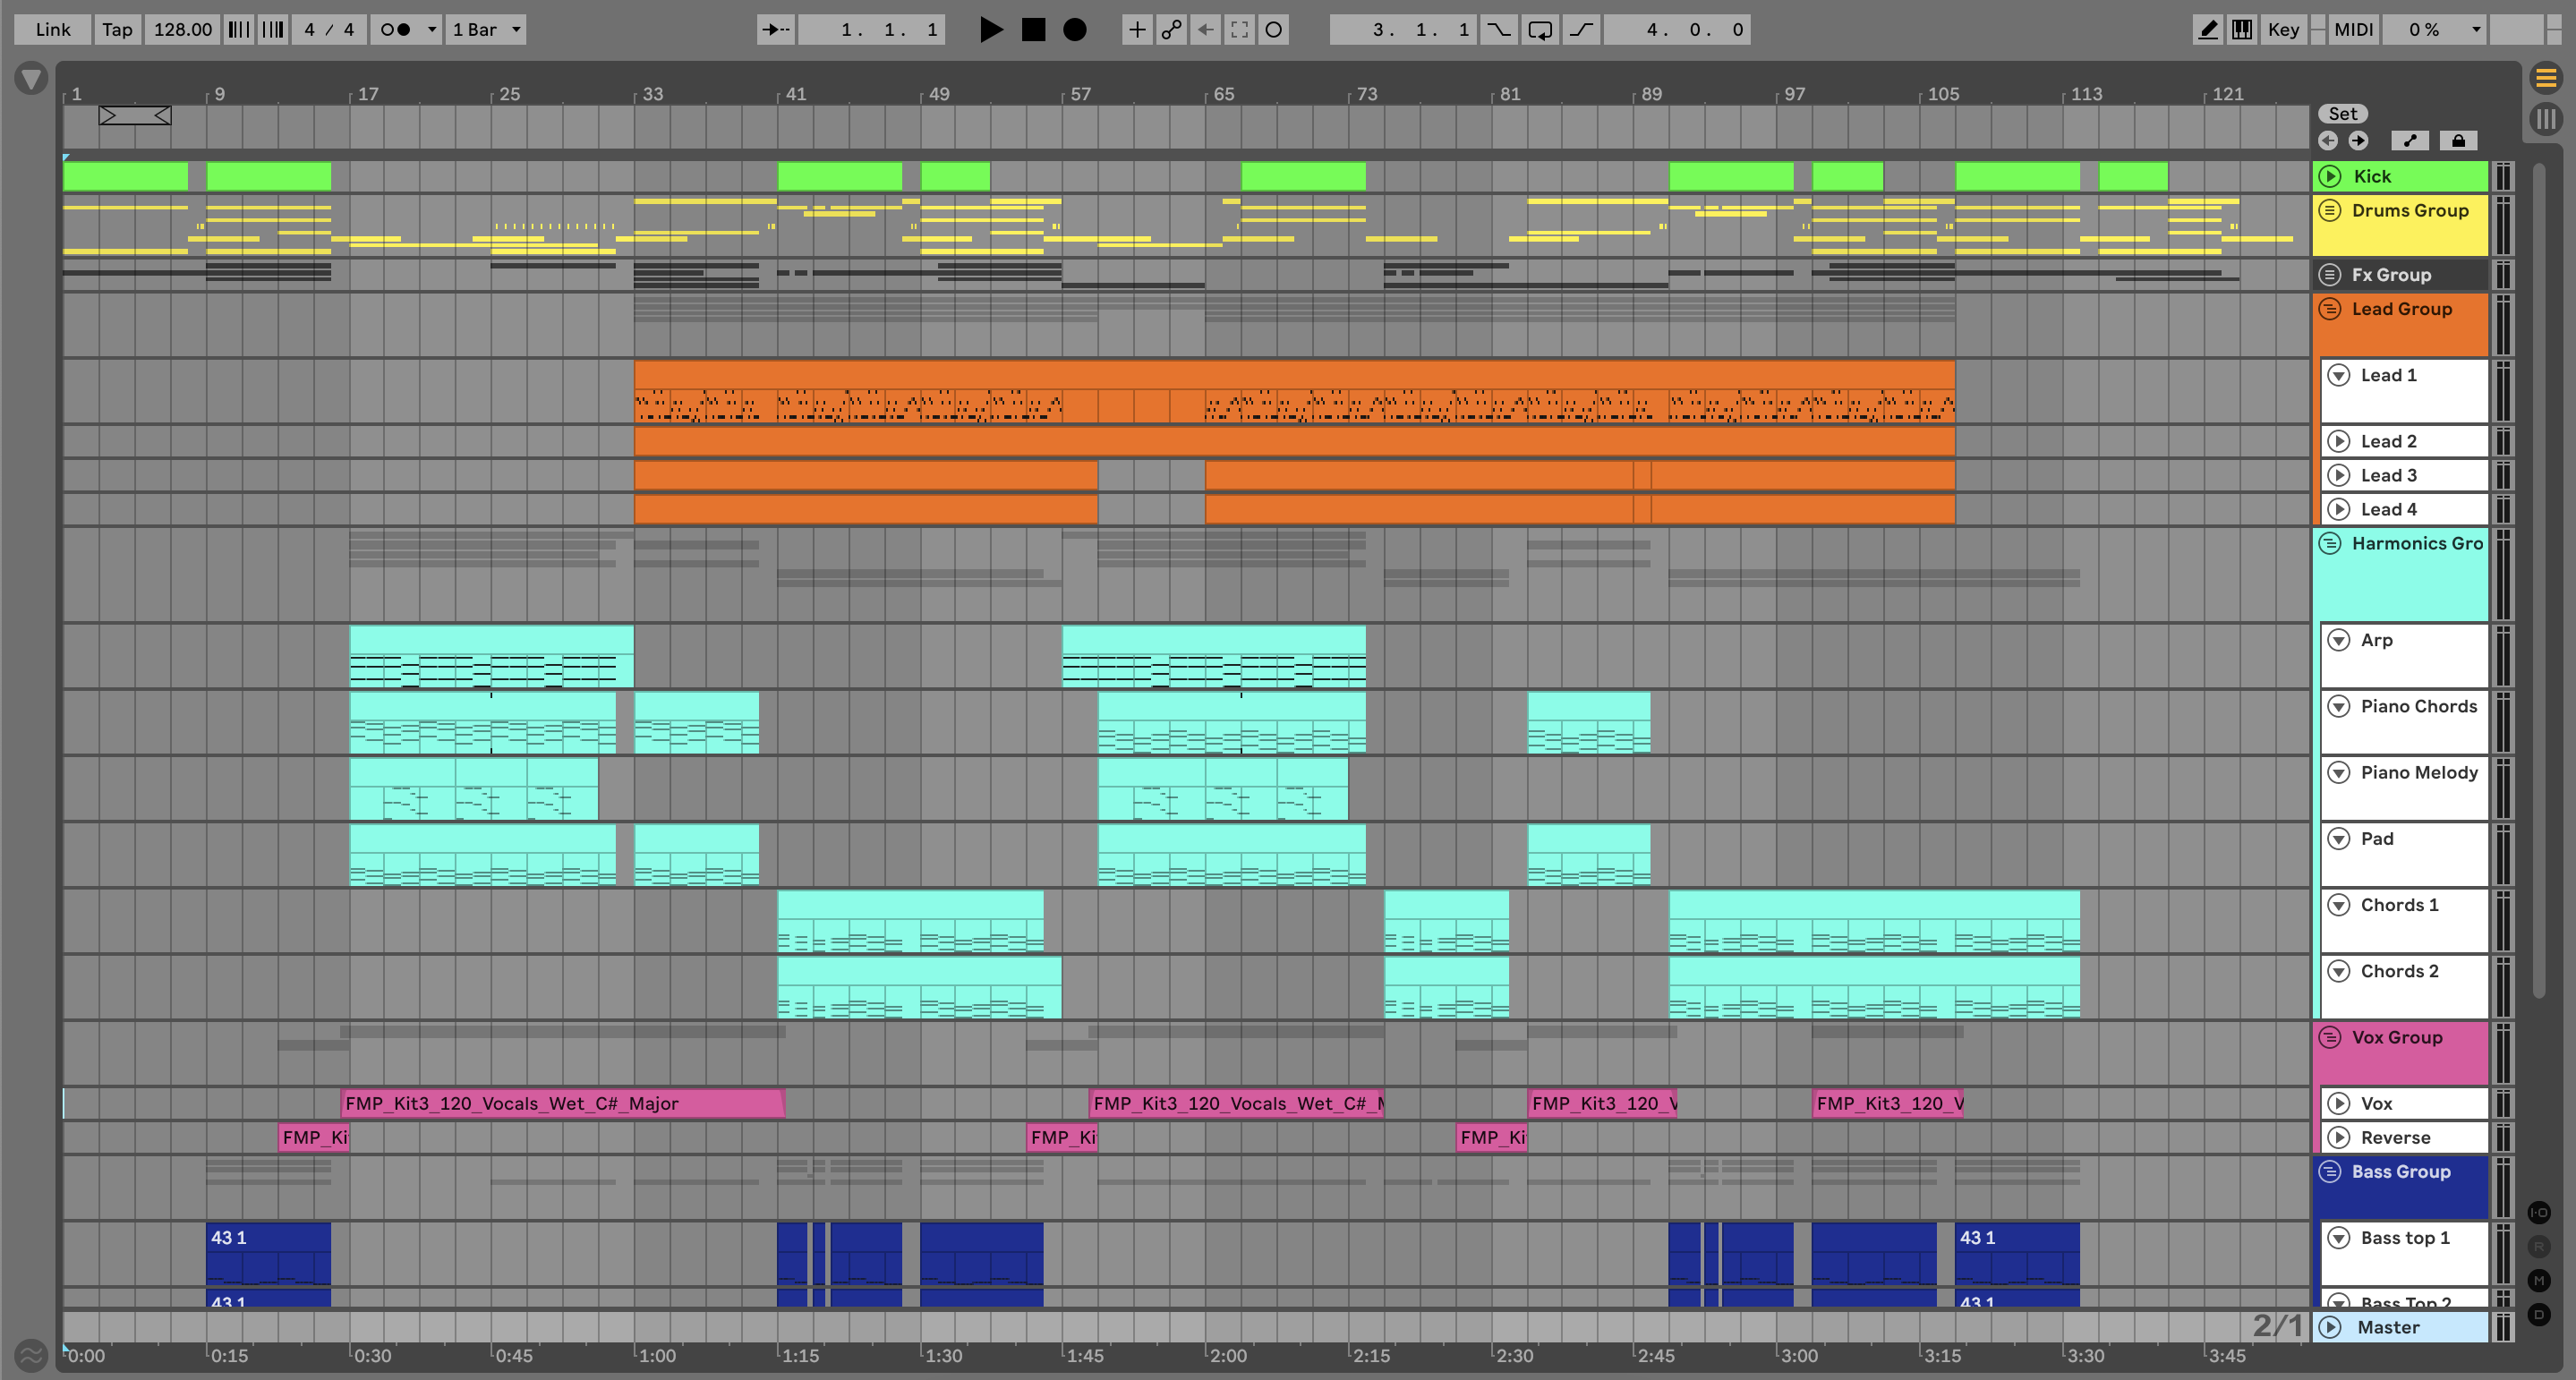The height and width of the screenshot is (1380, 2576).
Task: Toggle the Automation Mode button
Action: pyautogui.click(x=2410, y=141)
